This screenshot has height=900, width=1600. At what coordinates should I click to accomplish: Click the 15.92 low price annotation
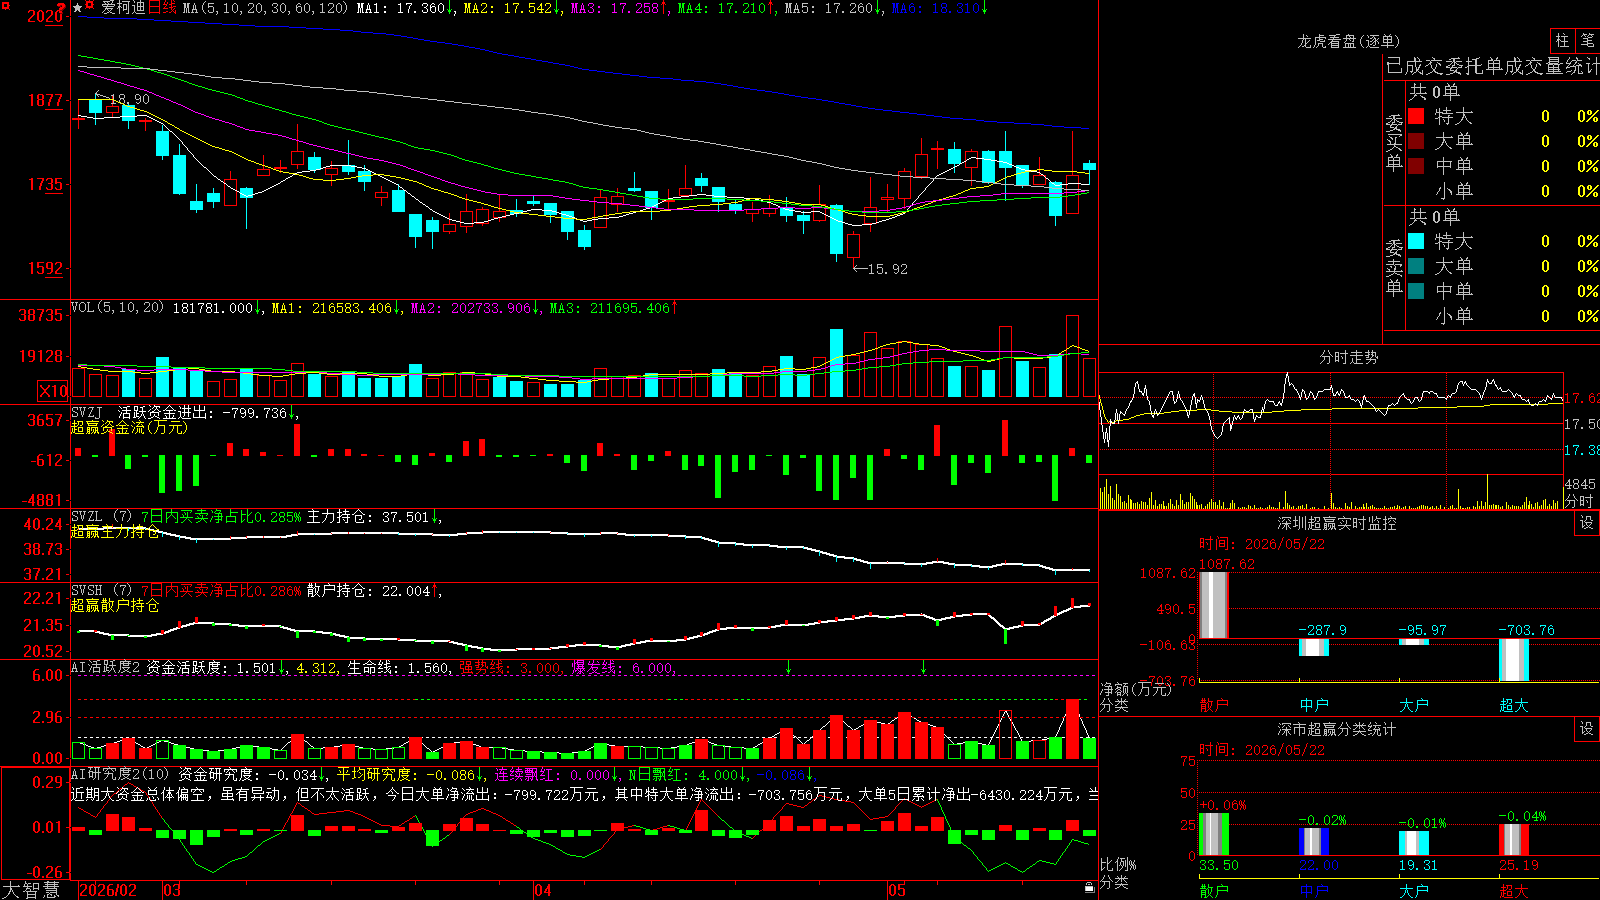click(888, 269)
